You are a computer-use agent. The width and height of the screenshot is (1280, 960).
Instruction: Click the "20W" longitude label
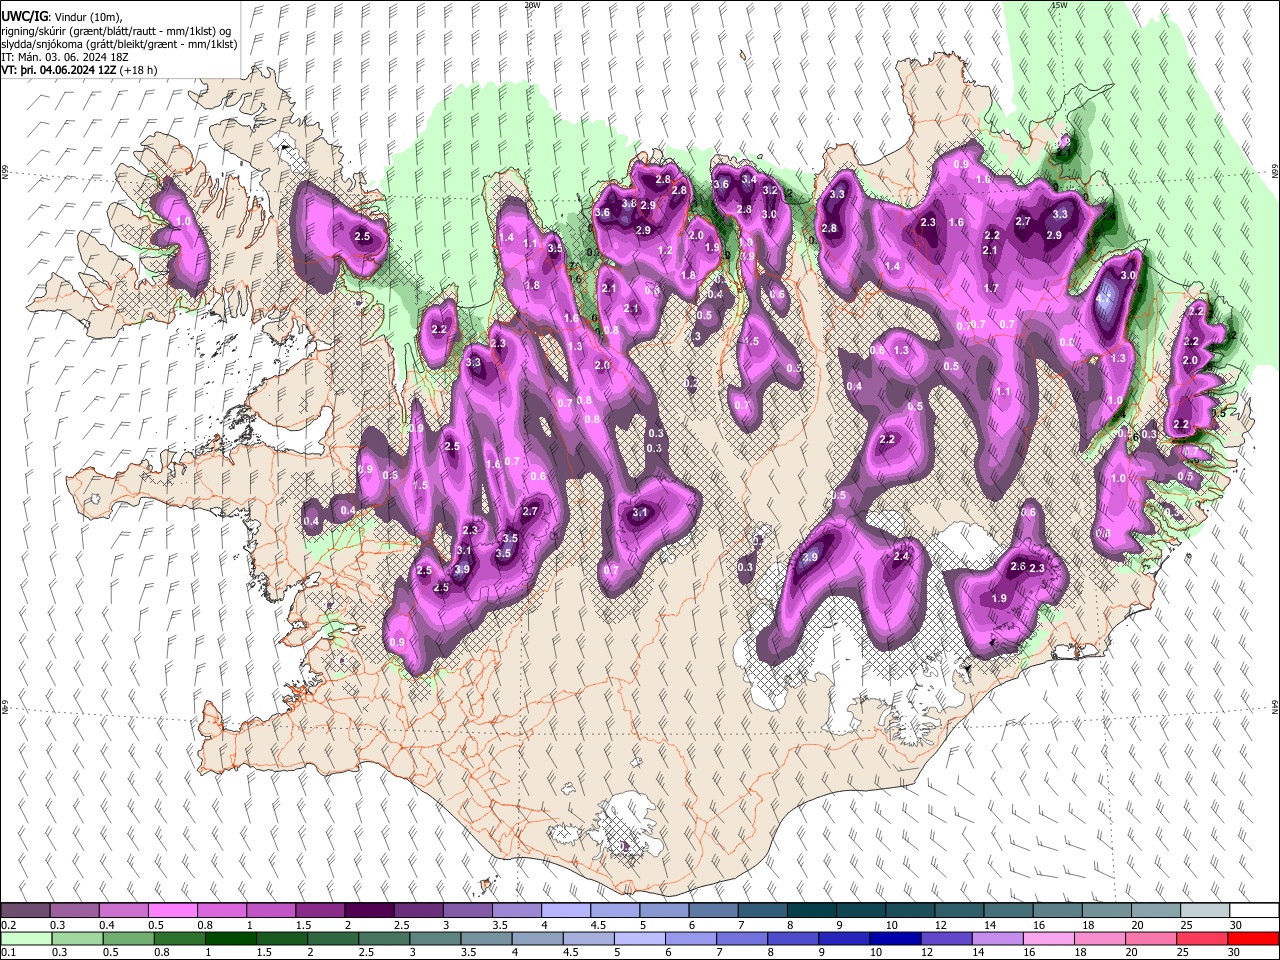click(532, 5)
